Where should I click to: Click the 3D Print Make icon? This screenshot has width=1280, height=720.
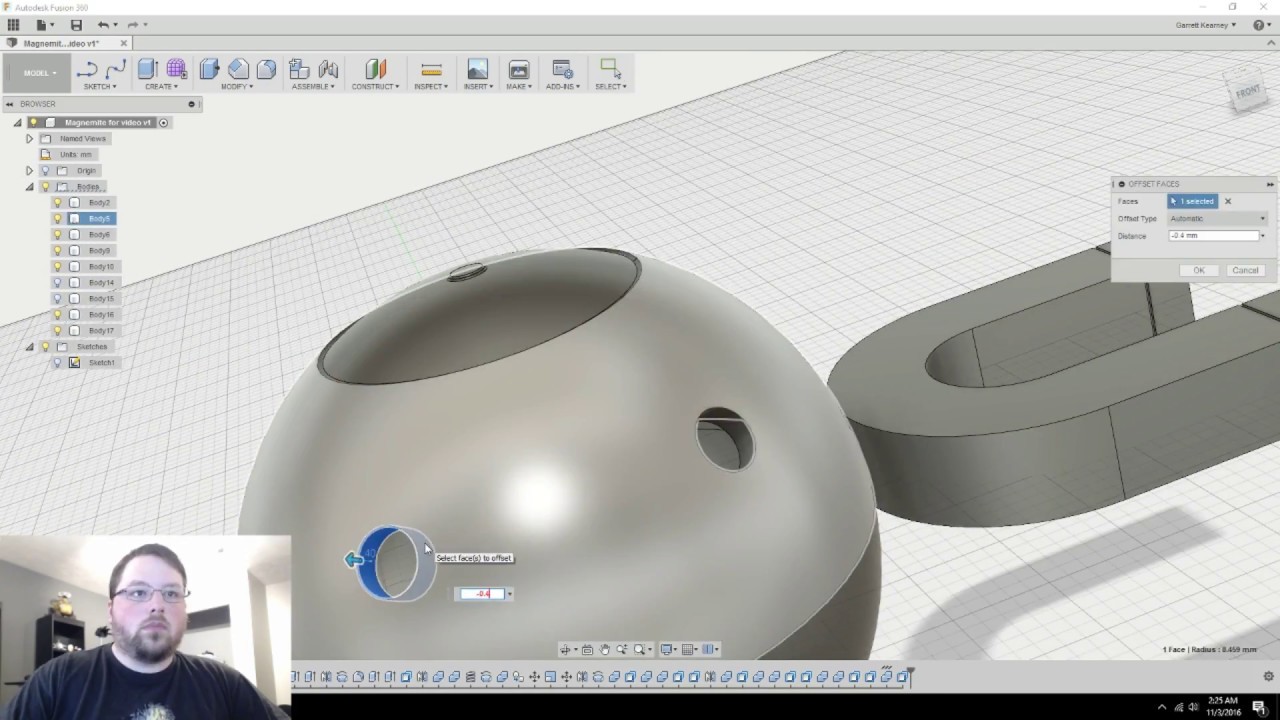[518, 69]
